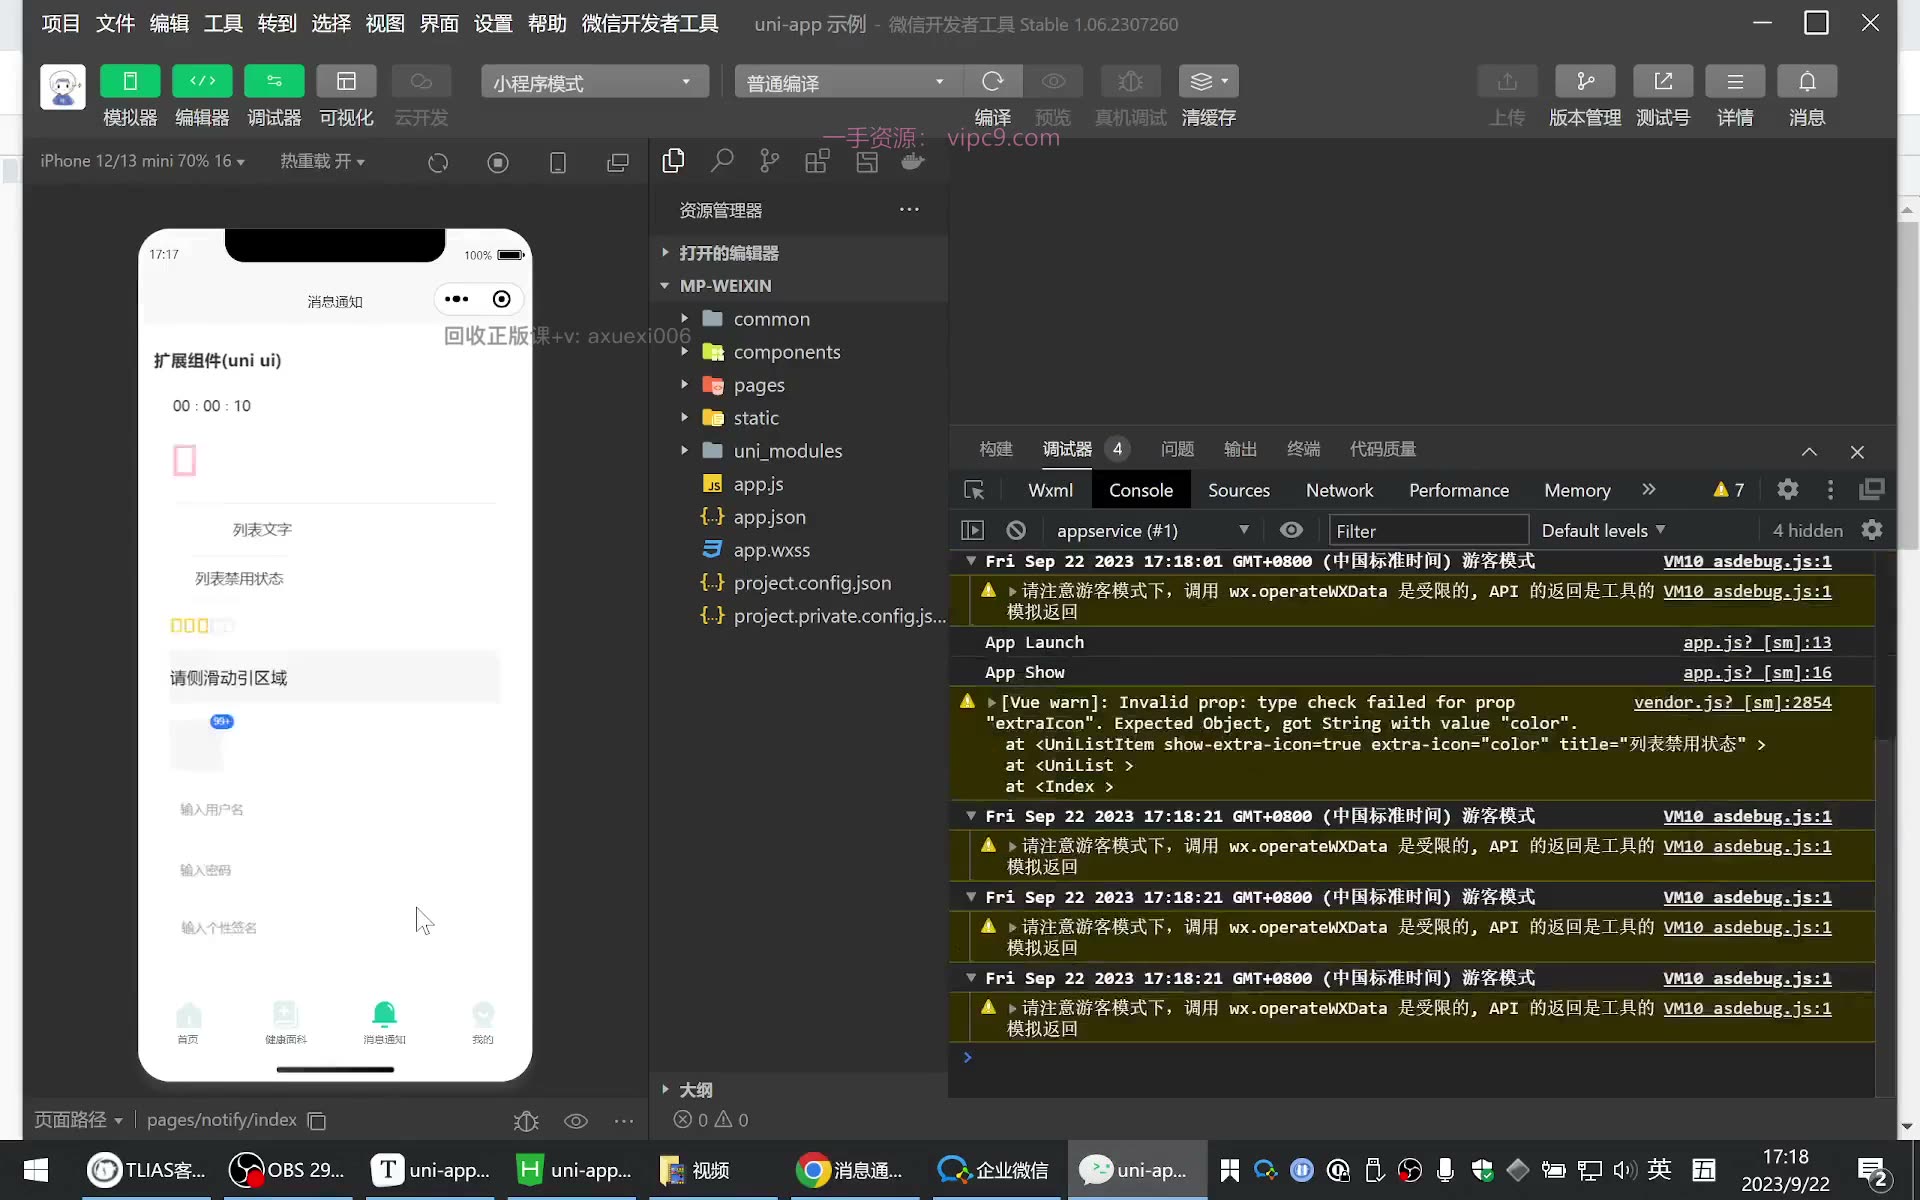The width and height of the screenshot is (1920, 1200).
Task: Open the test account (测试号) button
Action: pyautogui.click(x=1663, y=81)
